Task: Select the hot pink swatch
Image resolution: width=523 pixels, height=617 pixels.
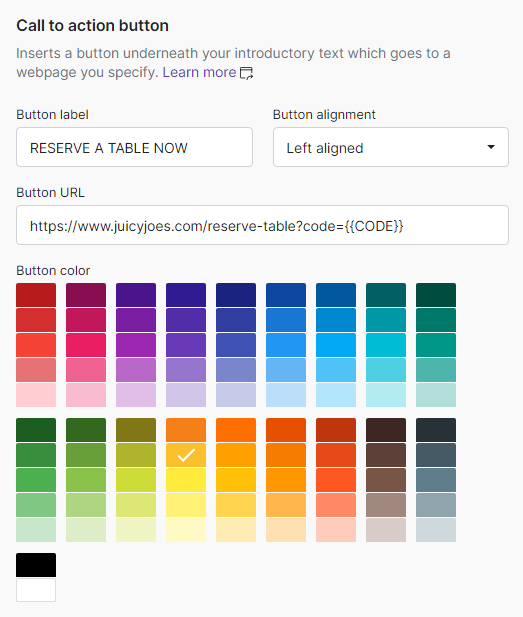Action: pos(86,345)
